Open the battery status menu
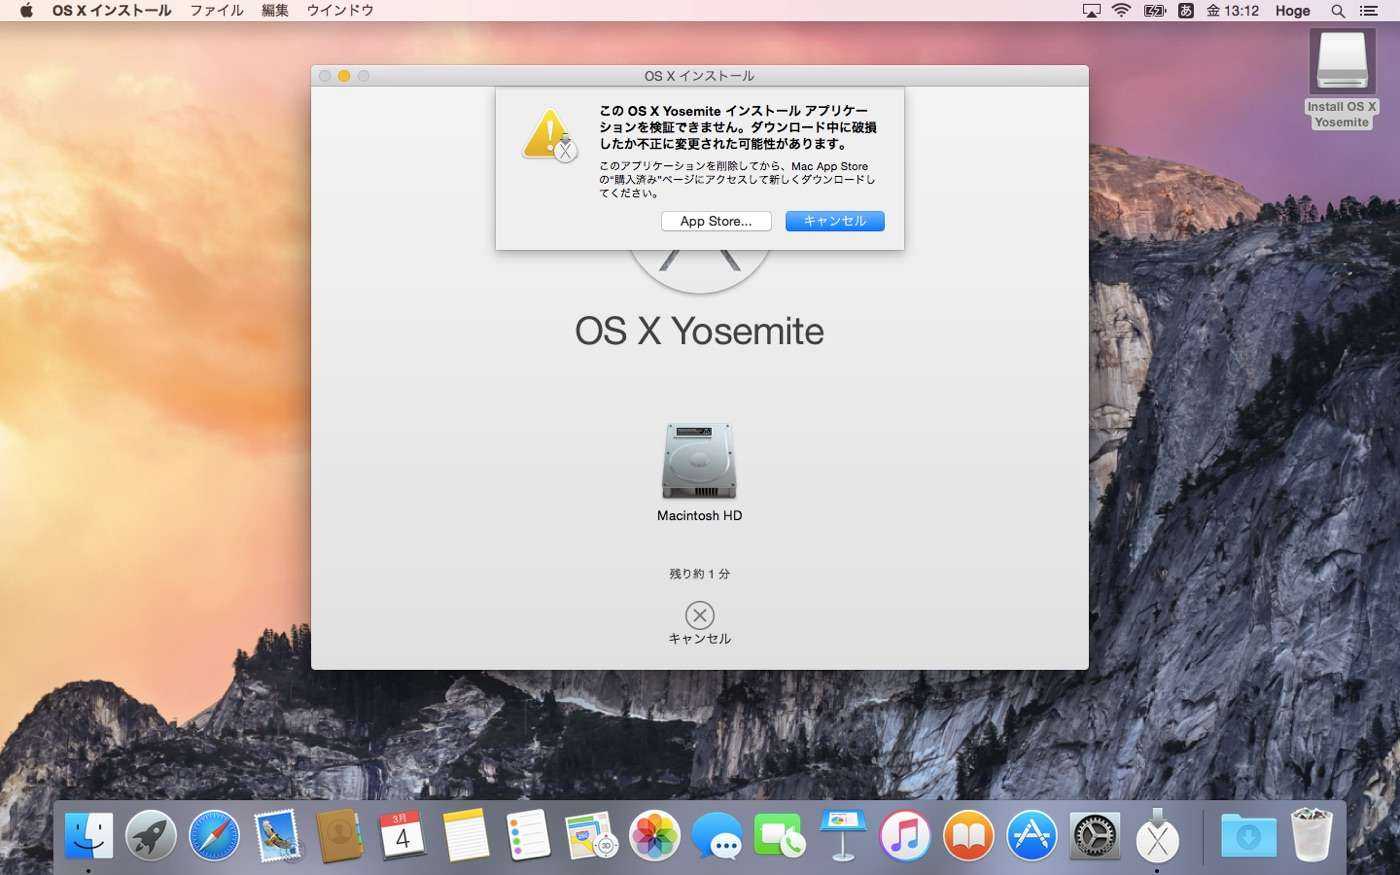 click(x=1155, y=11)
